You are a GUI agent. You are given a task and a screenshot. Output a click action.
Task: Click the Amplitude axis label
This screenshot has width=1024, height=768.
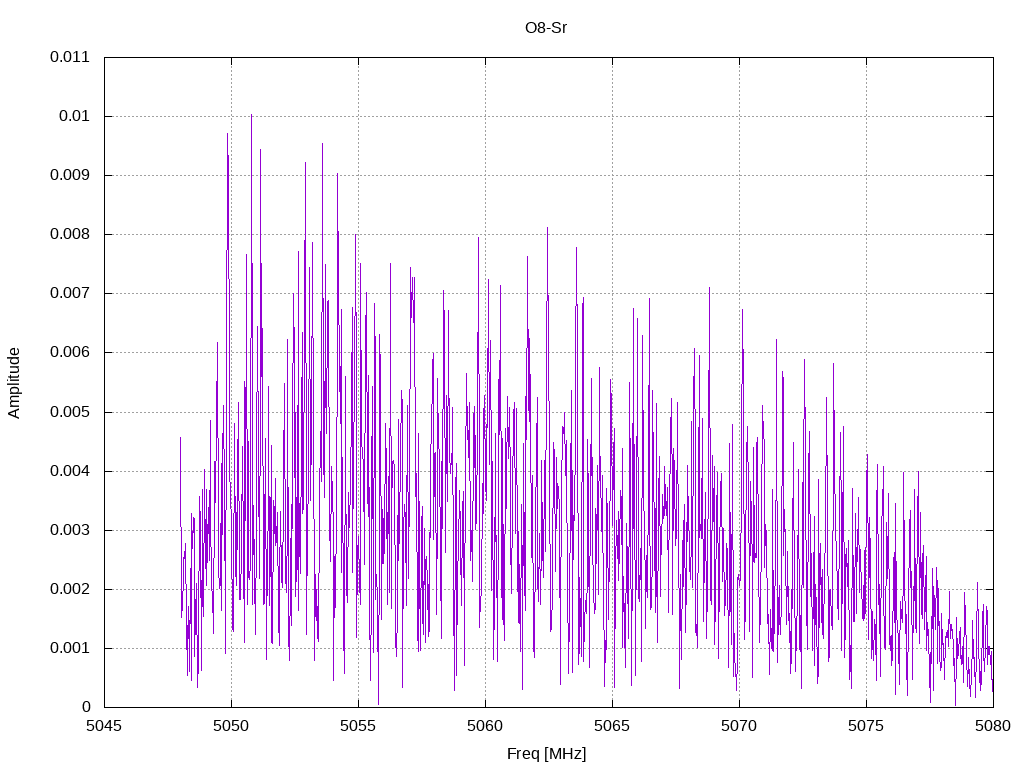(x=14, y=383)
